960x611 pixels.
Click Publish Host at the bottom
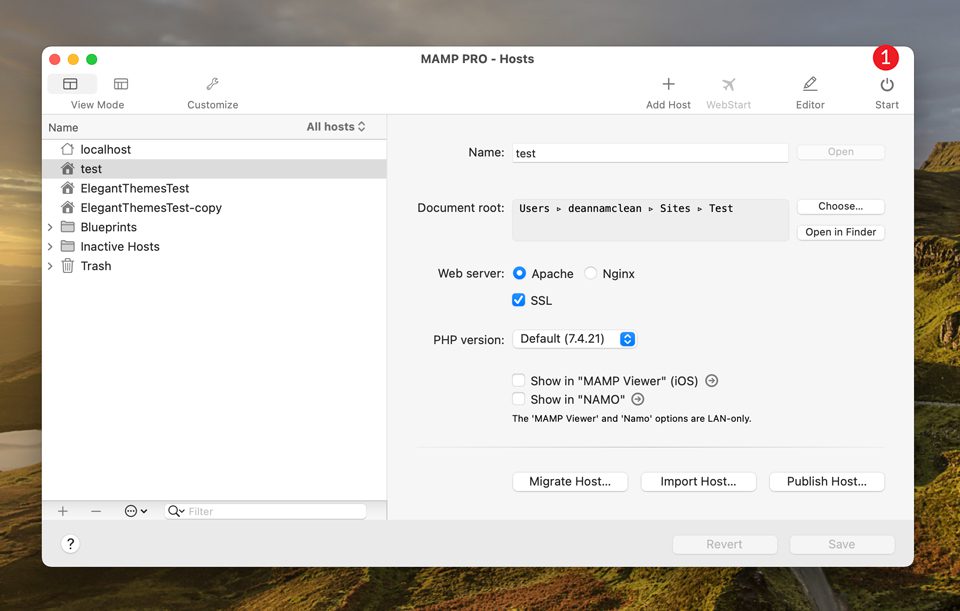(x=826, y=481)
